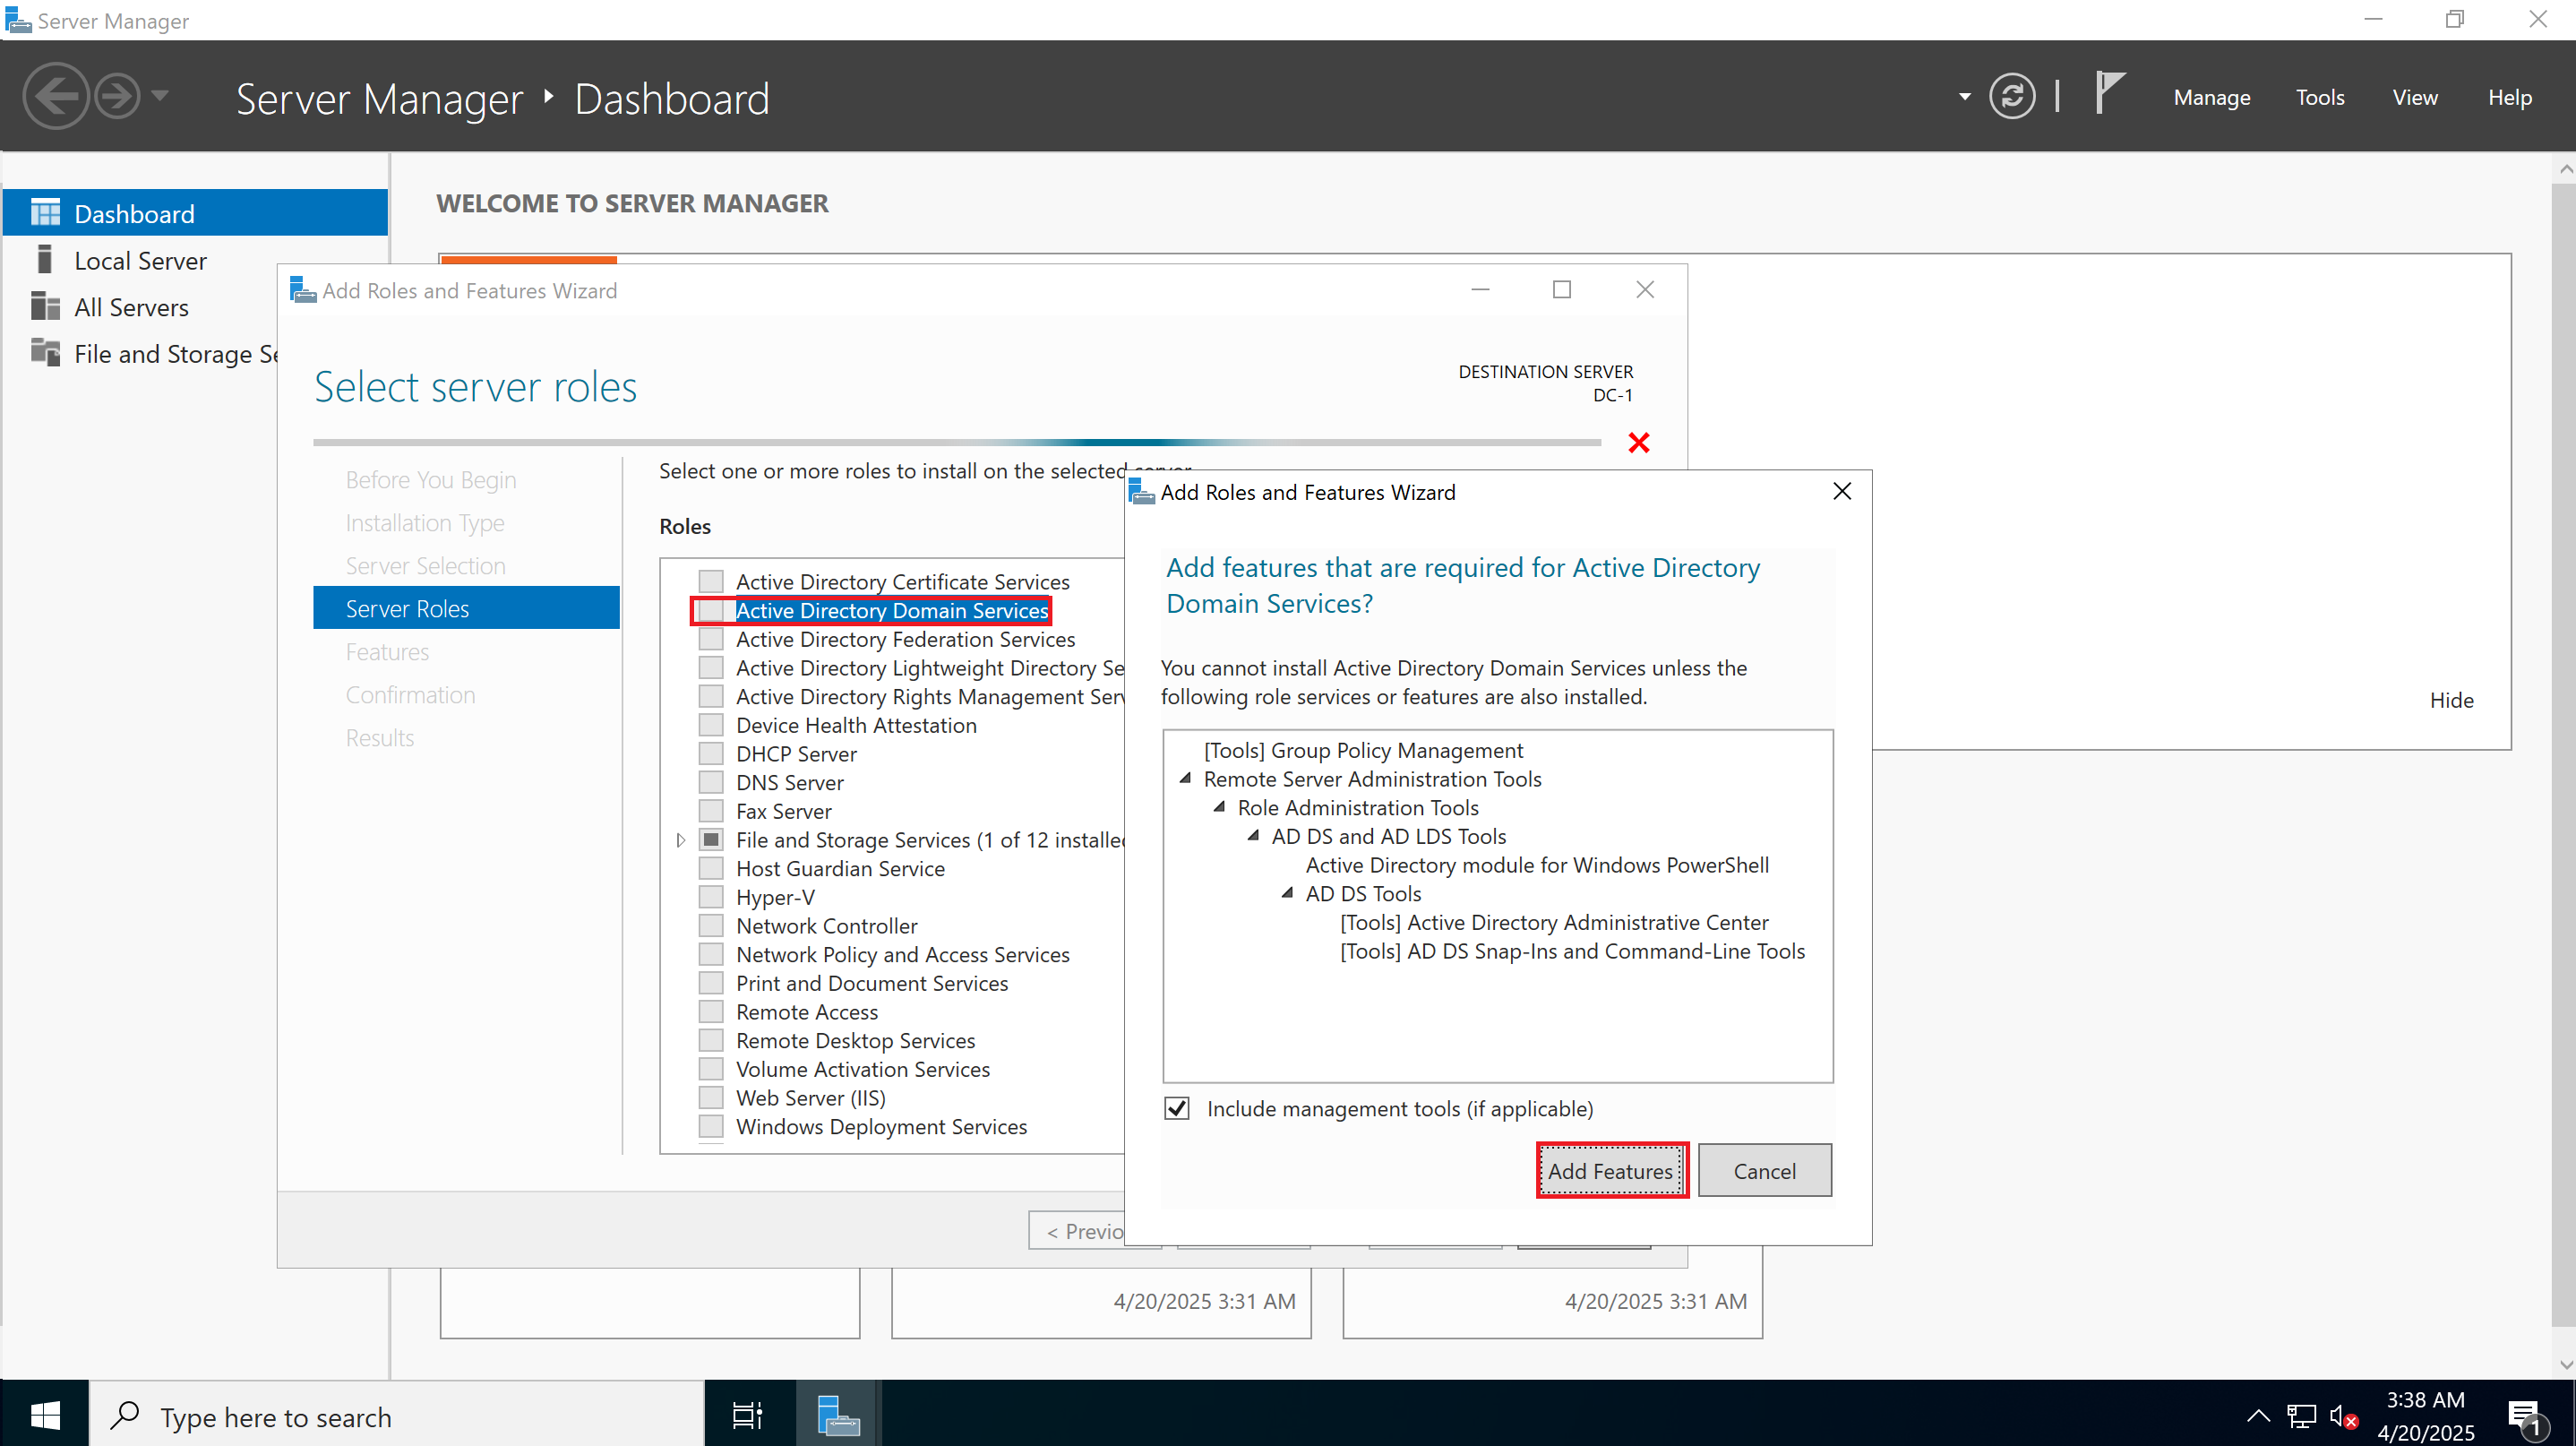Check DNS Server role checkbox
The height and width of the screenshot is (1446, 2576).
click(x=710, y=782)
